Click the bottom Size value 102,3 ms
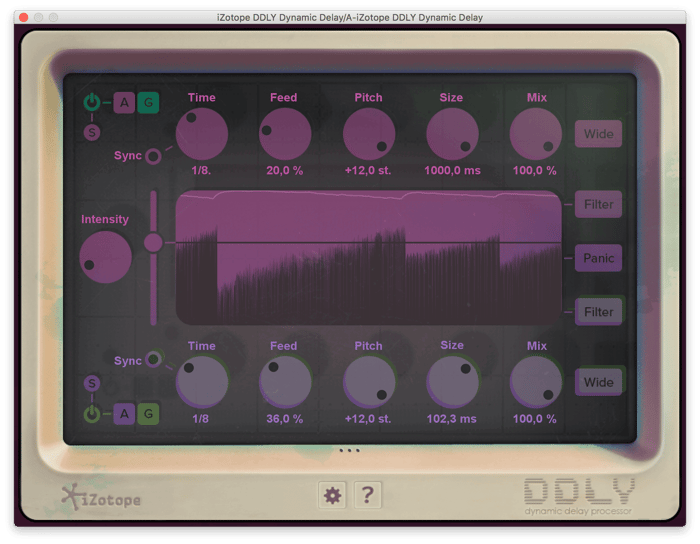This screenshot has width=700, height=544. coord(451,419)
